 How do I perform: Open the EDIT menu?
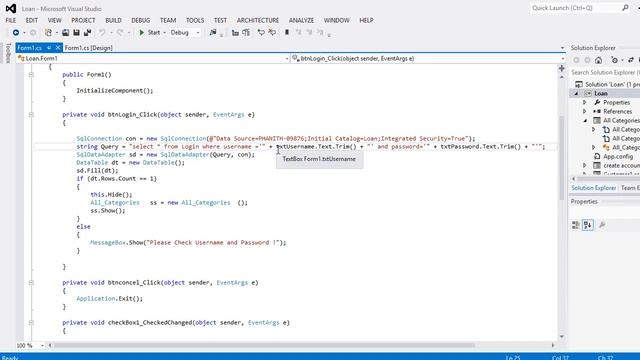coord(31,20)
